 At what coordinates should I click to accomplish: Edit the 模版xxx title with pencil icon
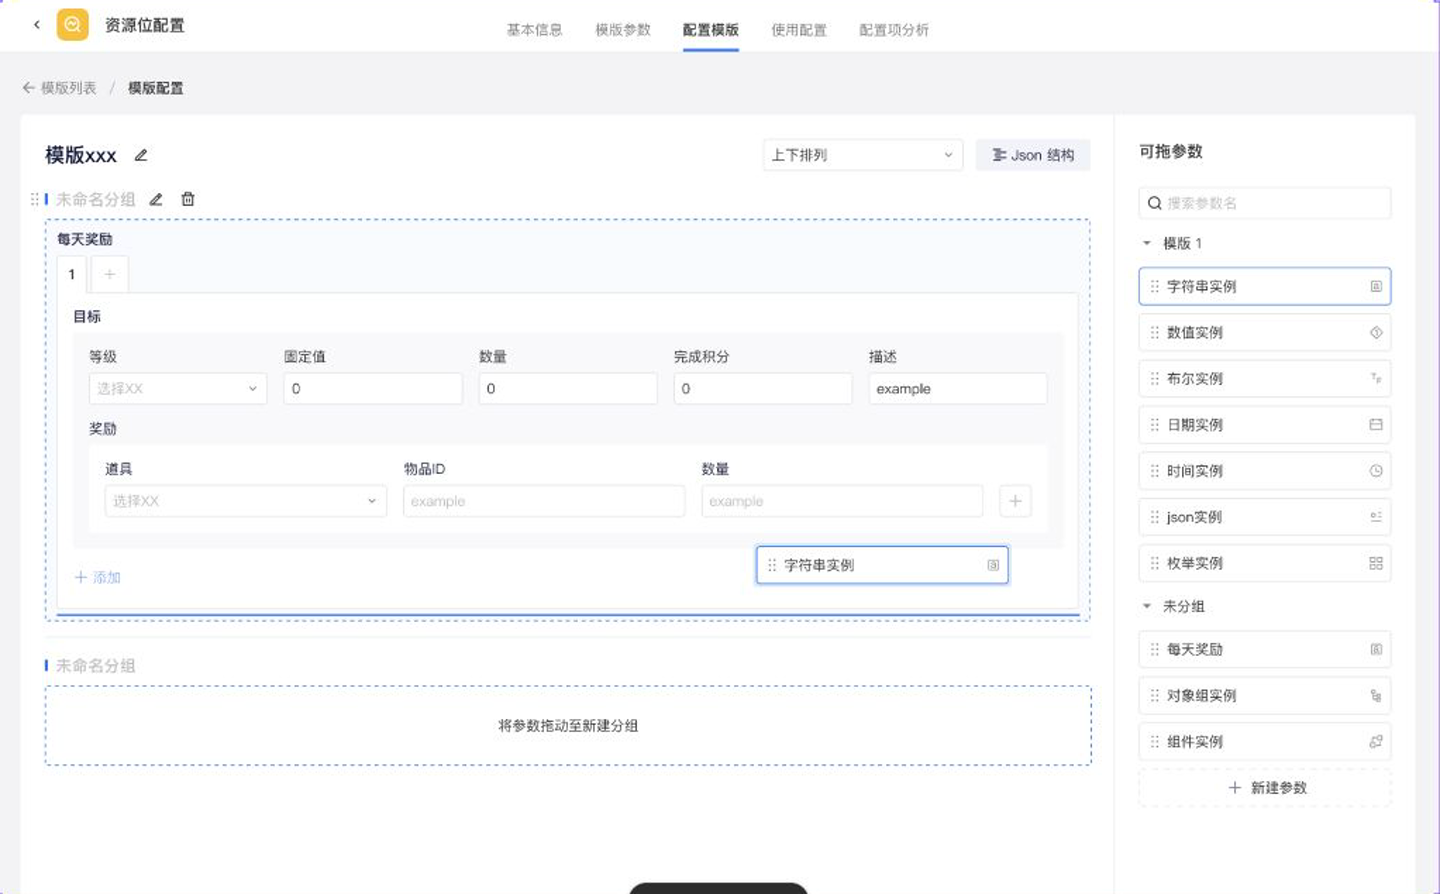click(141, 155)
